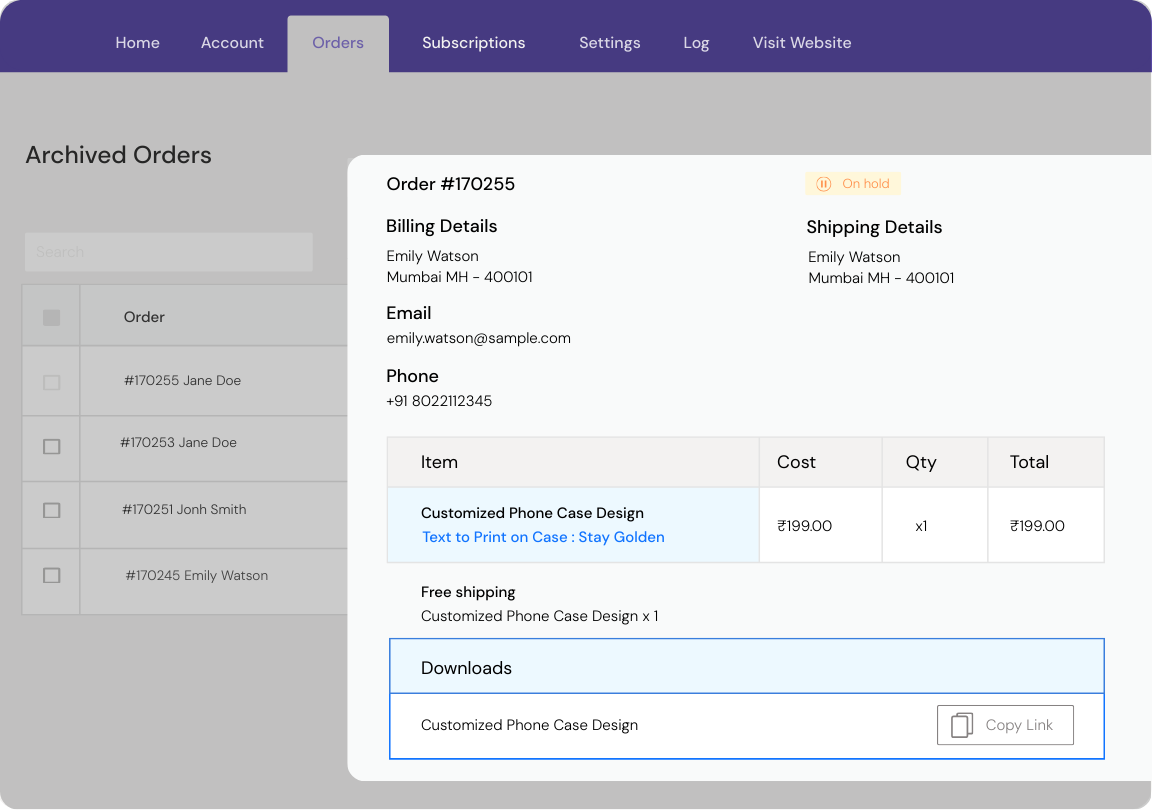The width and height of the screenshot is (1152, 810).
Task: Click the On hold status badge
Action: click(853, 184)
